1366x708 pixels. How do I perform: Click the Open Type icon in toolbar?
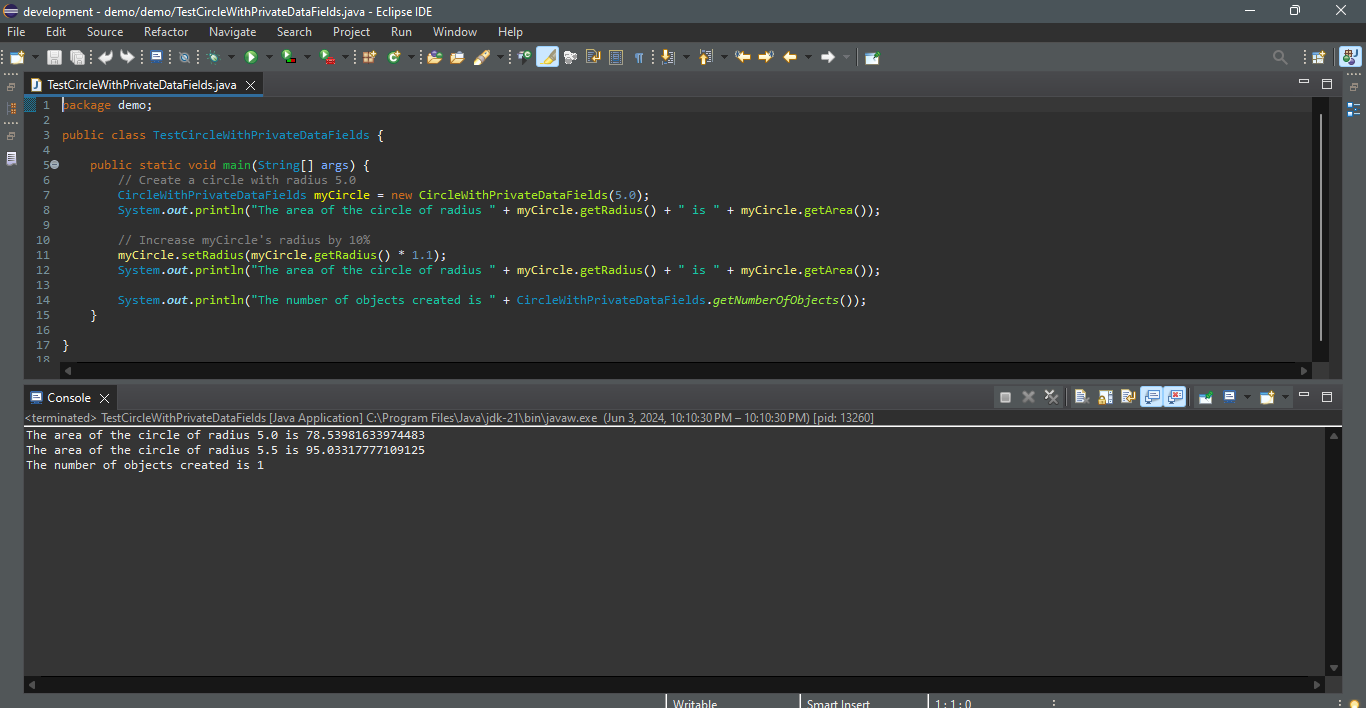click(x=433, y=58)
